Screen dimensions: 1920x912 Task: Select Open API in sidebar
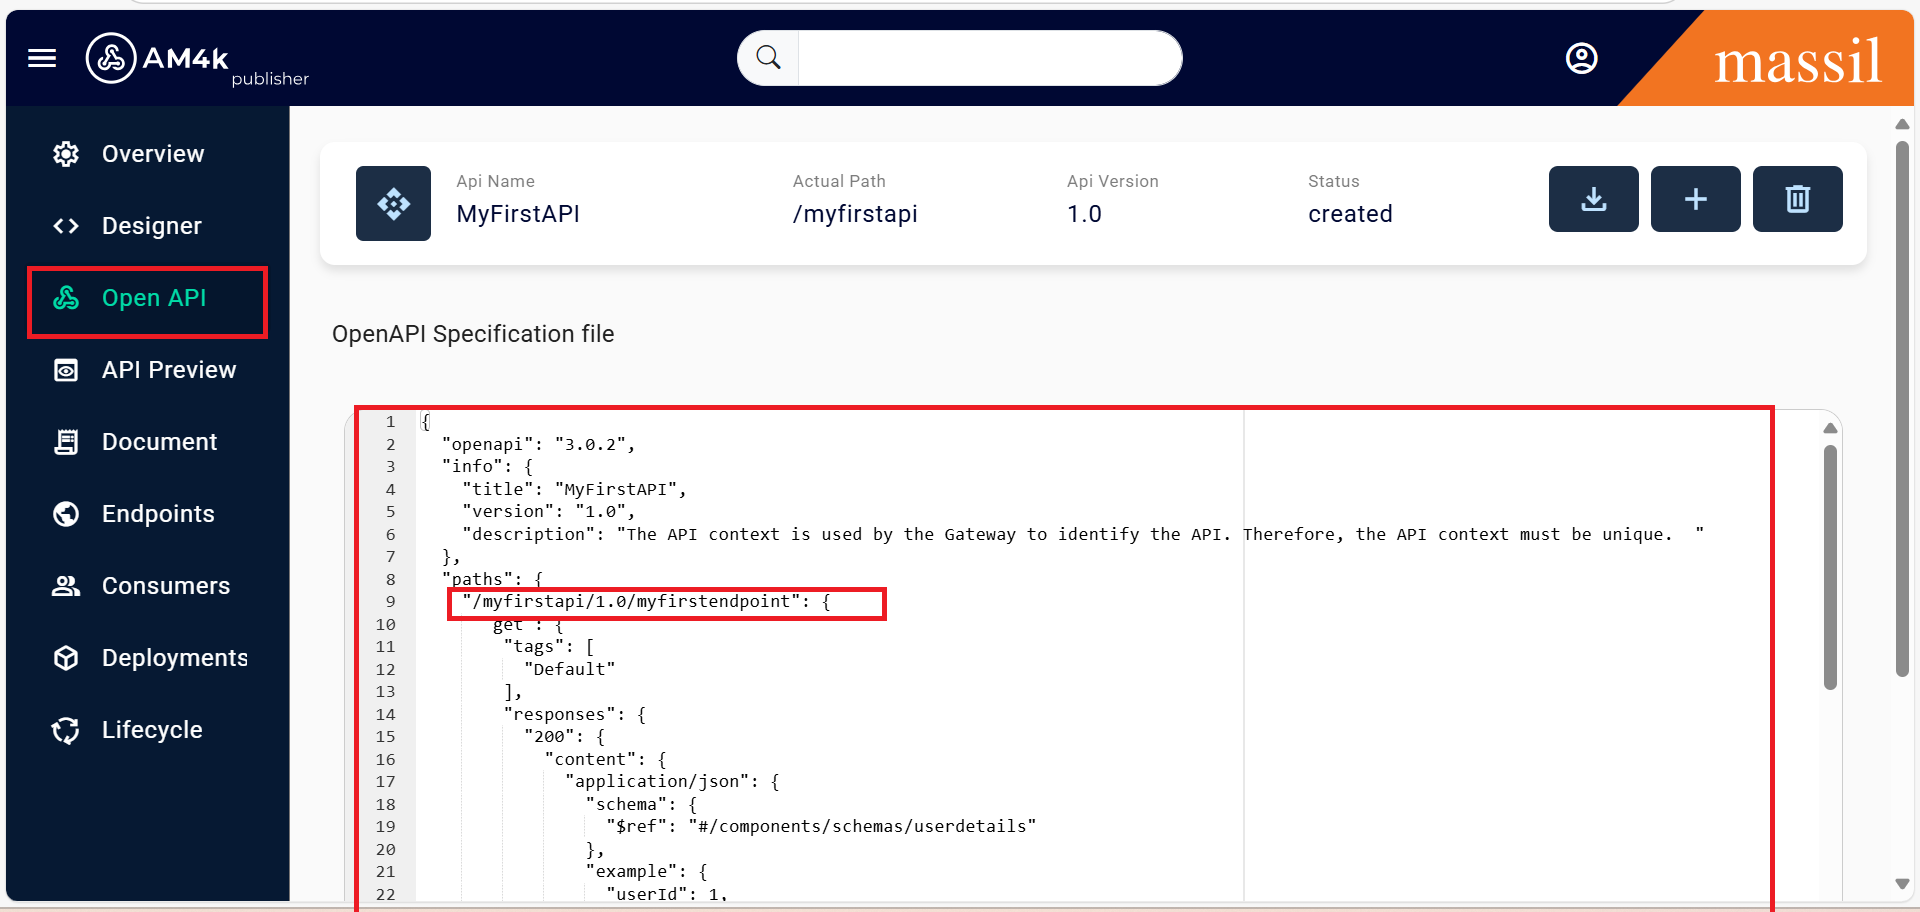point(153,298)
